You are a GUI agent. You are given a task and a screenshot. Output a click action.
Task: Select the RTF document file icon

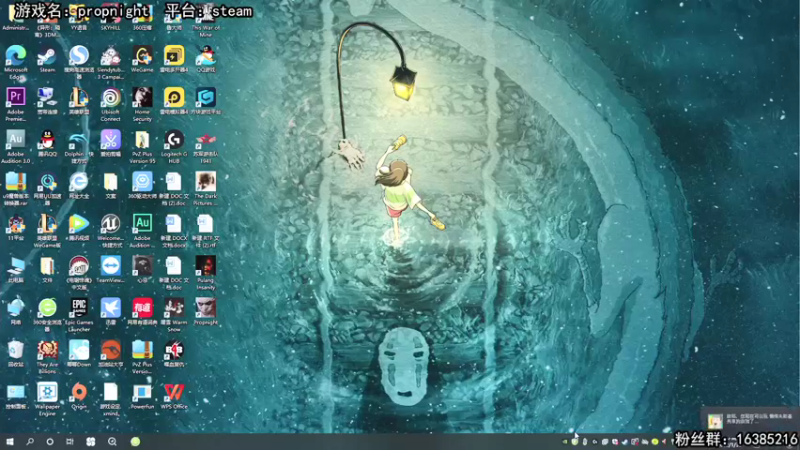tap(206, 231)
